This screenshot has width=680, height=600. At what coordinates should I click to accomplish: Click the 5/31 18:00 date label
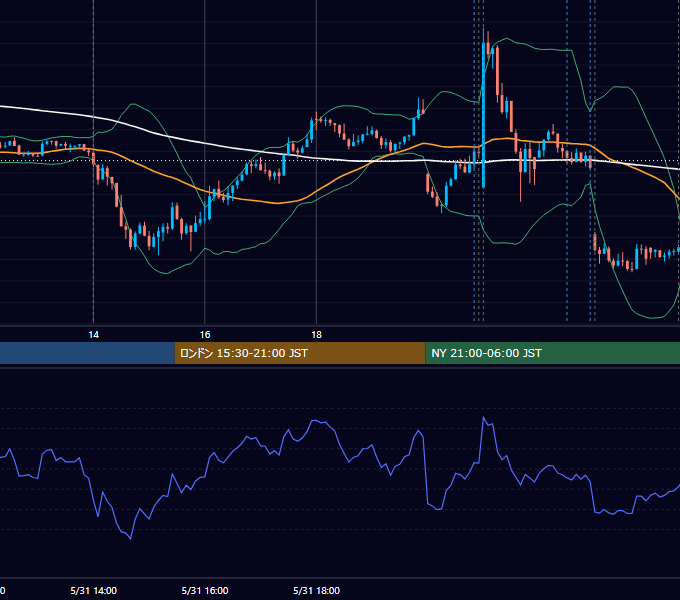pyautogui.click(x=317, y=590)
